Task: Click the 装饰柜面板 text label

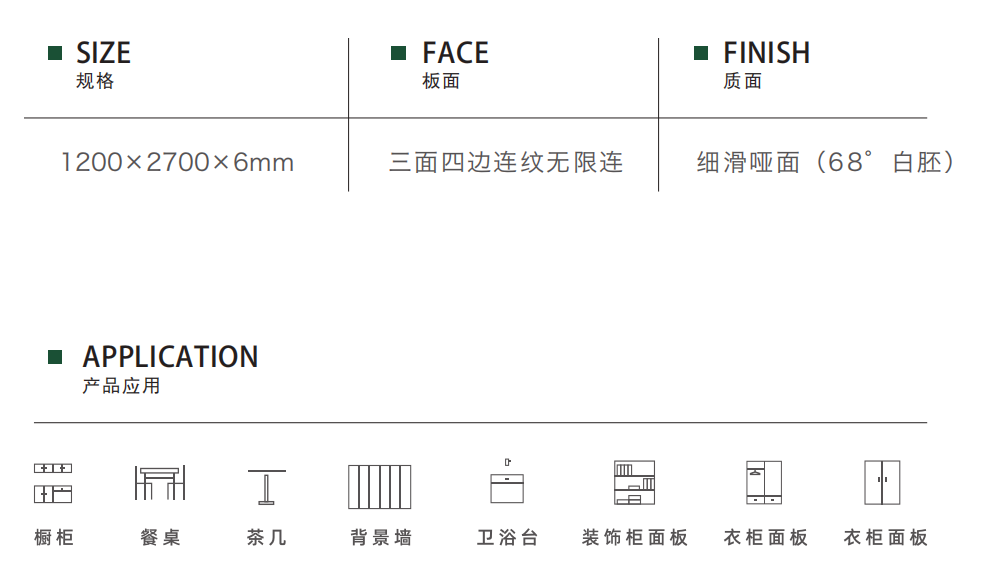Action: coord(635,538)
